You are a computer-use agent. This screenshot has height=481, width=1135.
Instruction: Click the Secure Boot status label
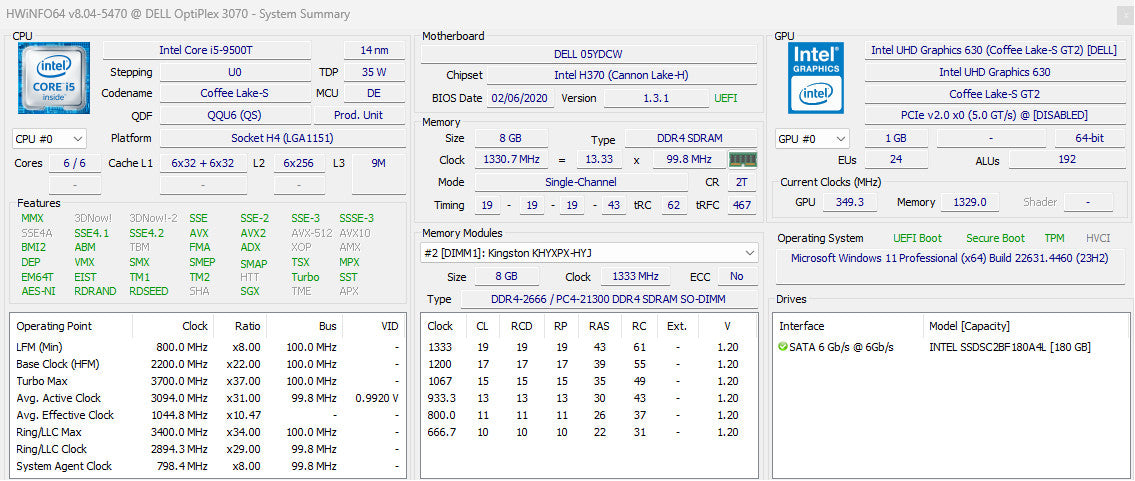[x=995, y=238]
